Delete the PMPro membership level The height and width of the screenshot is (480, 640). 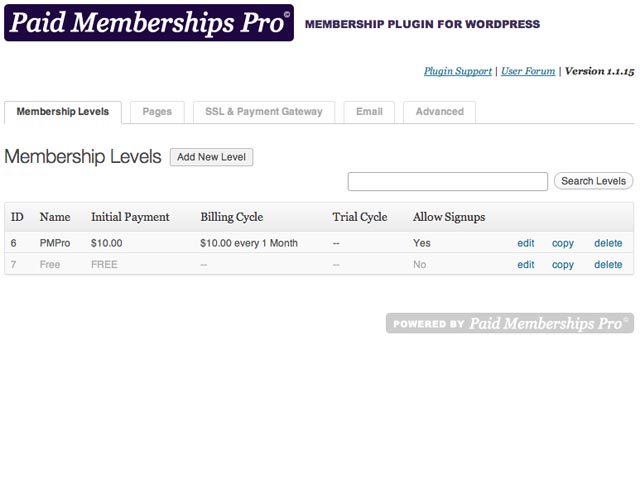coord(608,243)
